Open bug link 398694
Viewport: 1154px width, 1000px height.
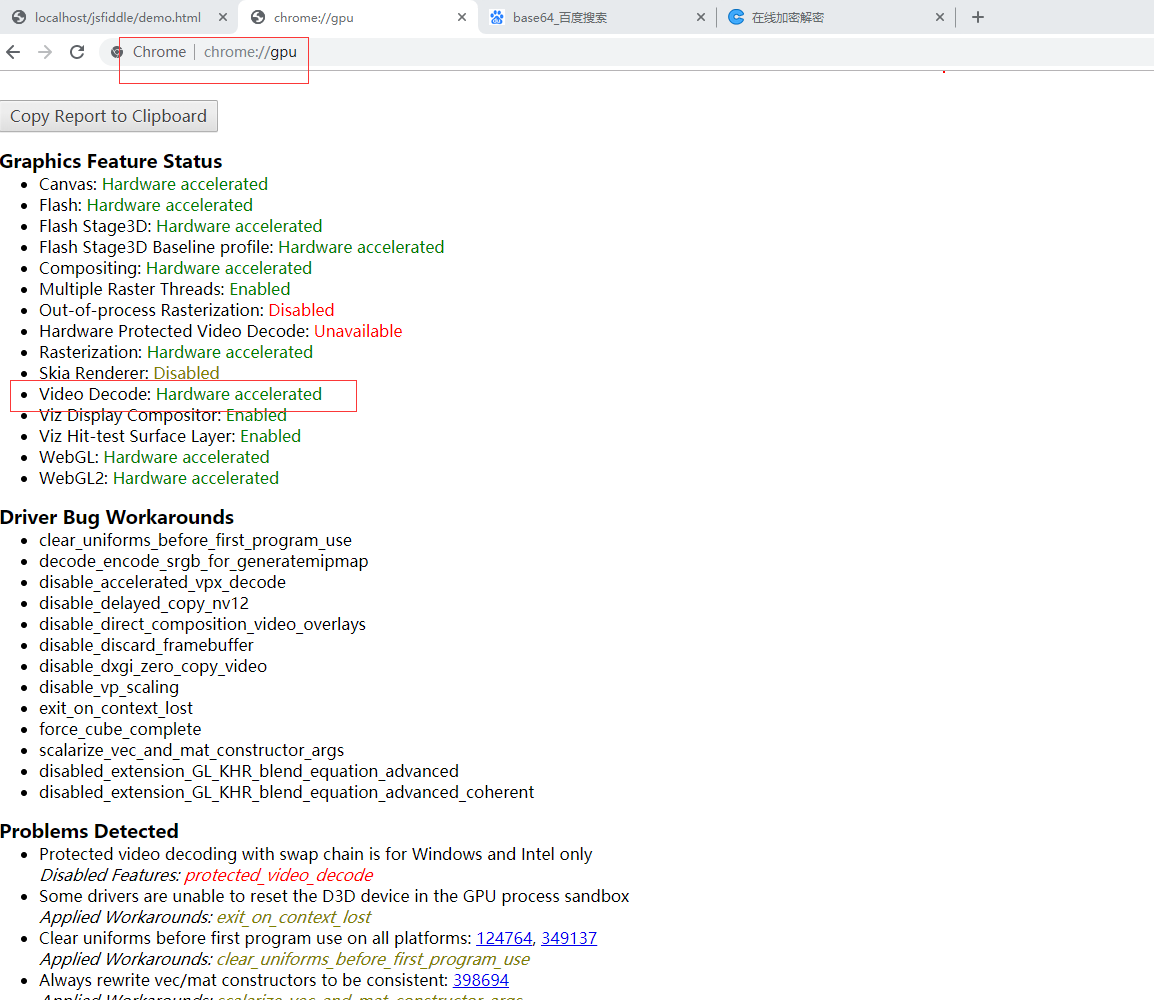[x=481, y=980]
